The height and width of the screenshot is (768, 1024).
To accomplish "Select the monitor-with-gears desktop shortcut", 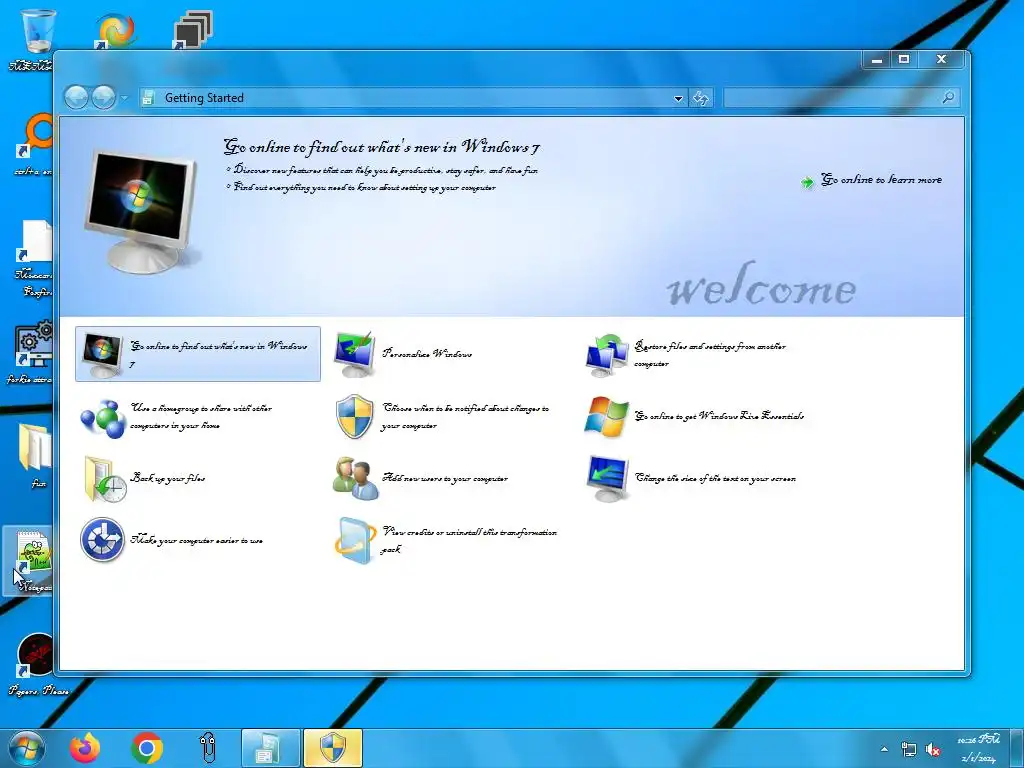I will tap(31, 351).
